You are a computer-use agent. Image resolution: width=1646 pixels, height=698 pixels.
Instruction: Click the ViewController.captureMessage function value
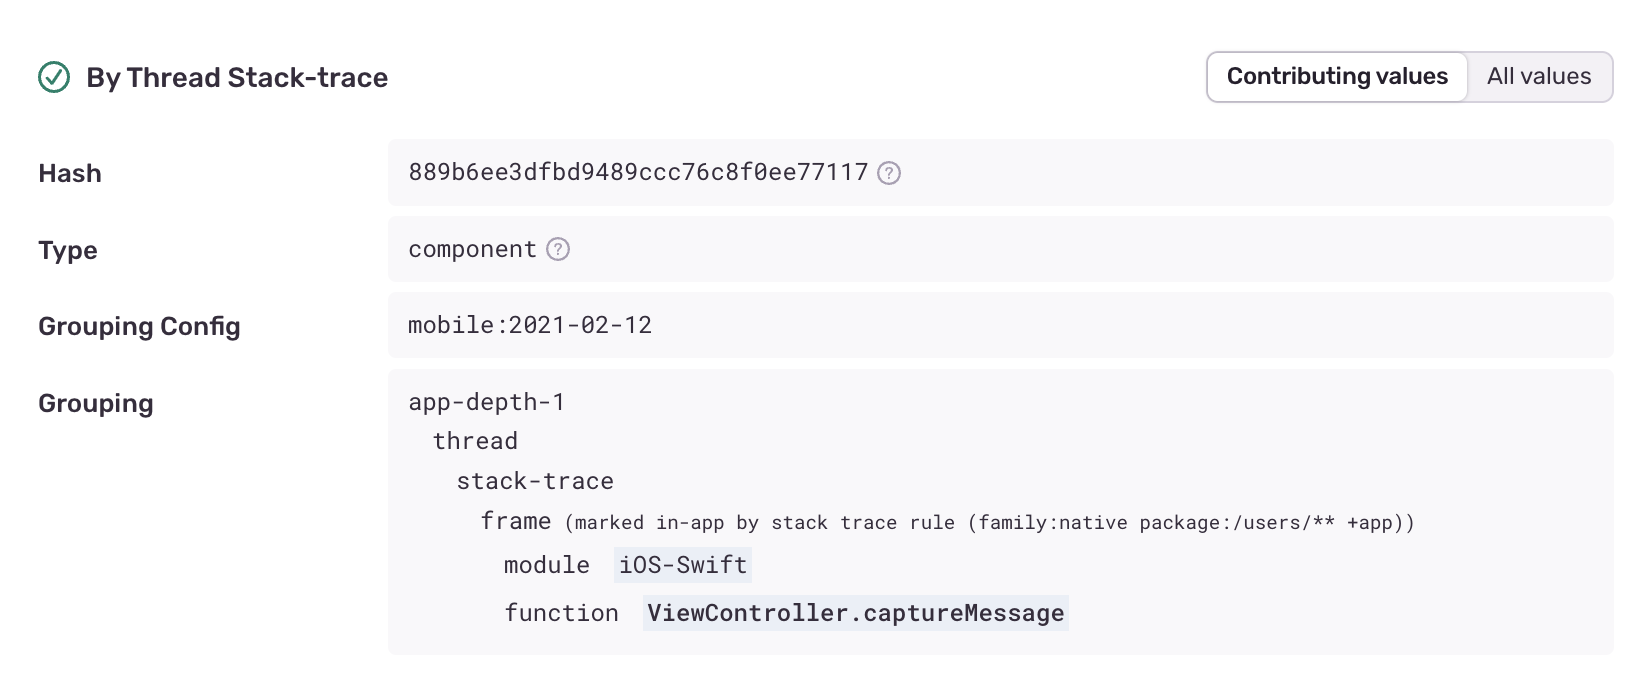coord(854,612)
